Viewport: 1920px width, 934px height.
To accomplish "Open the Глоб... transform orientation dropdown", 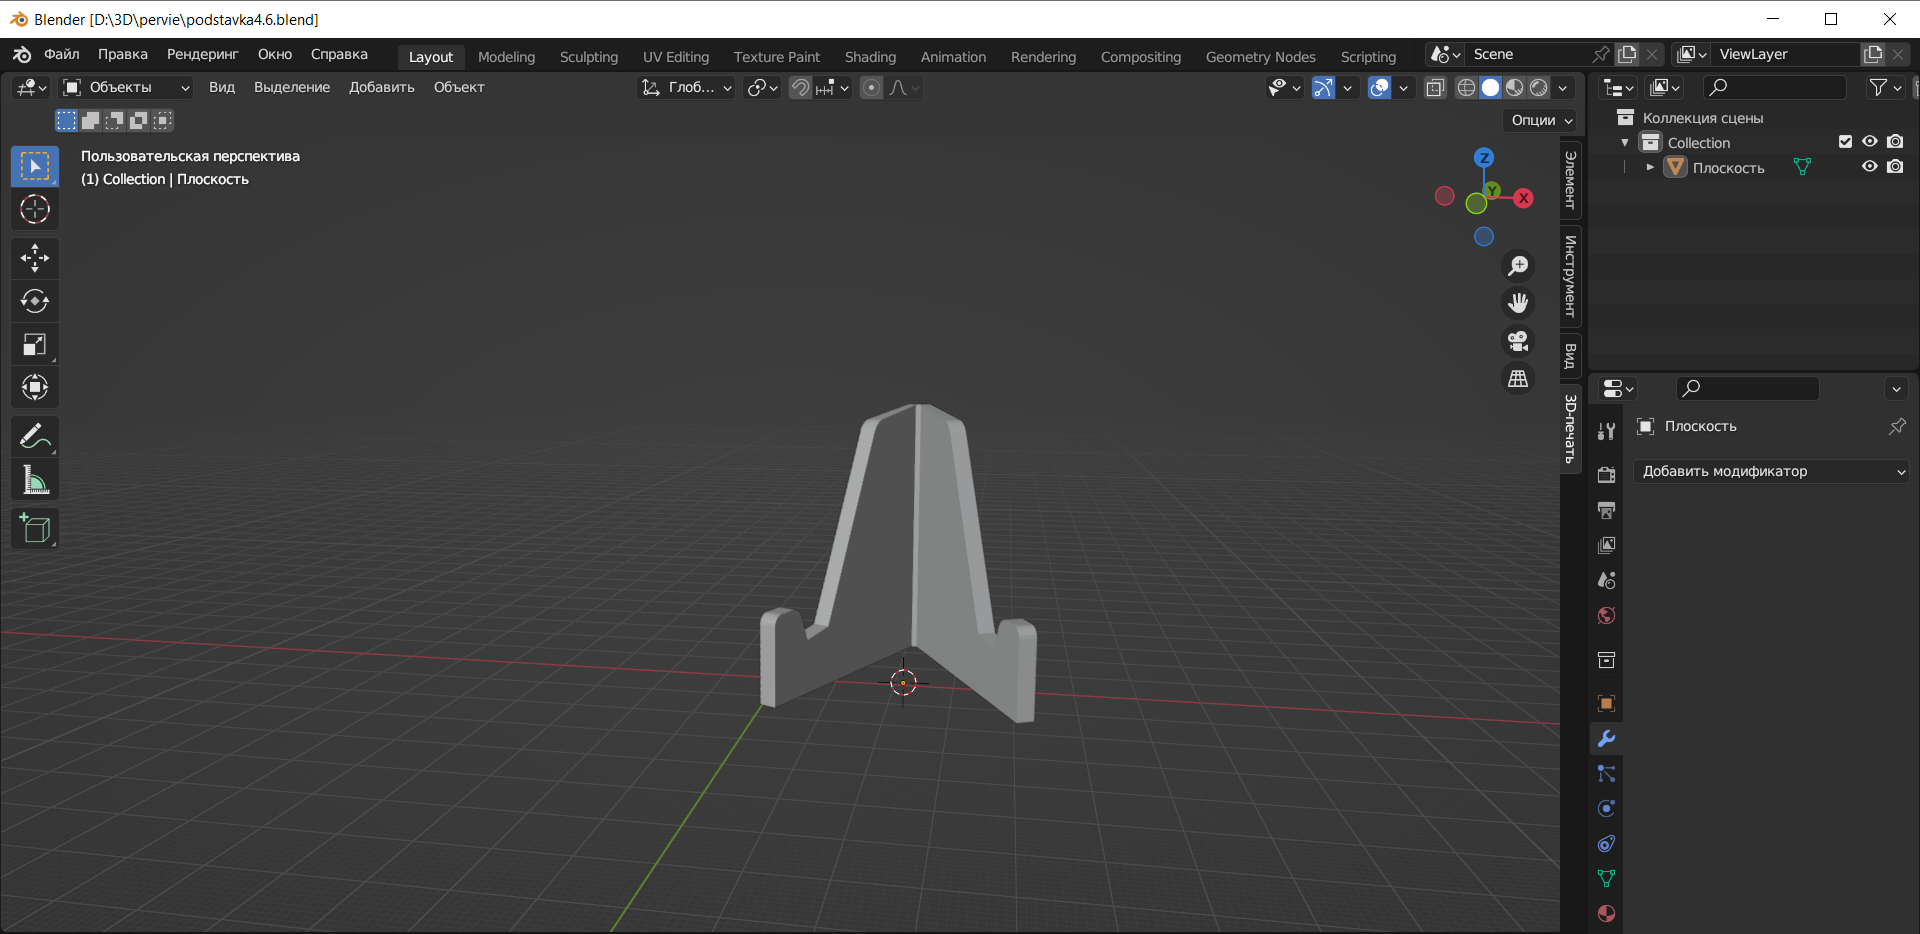I will point(687,88).
